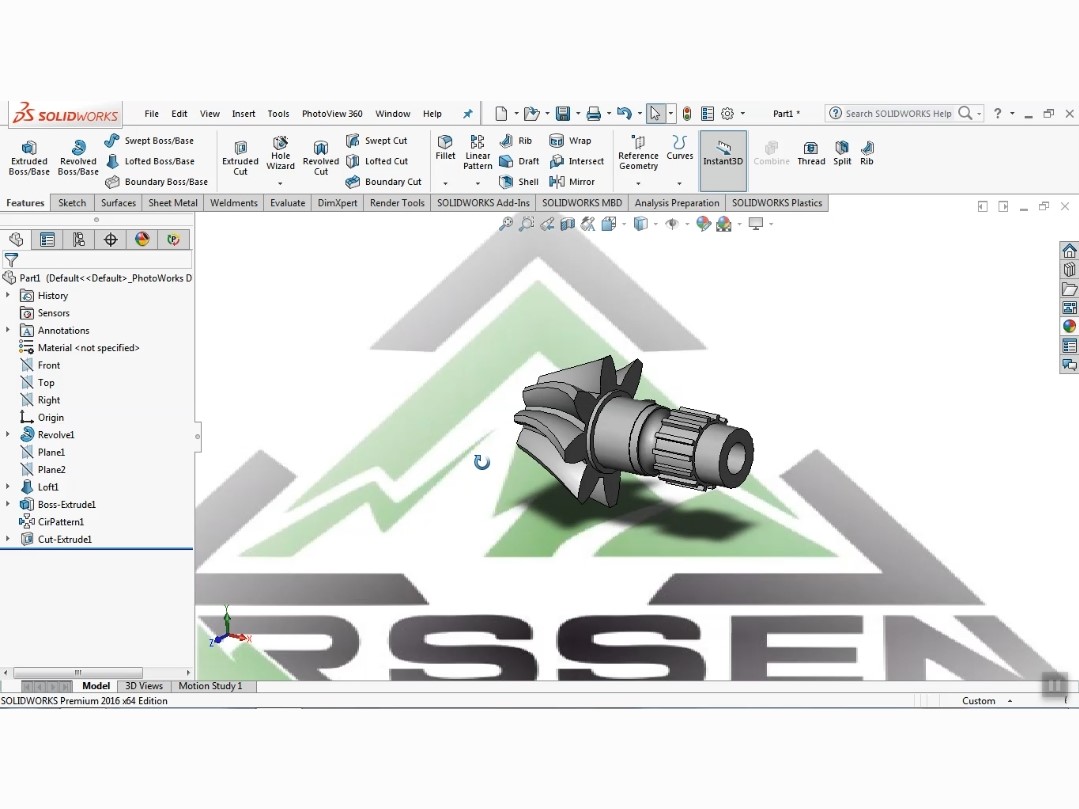Select the Thread tool

[x=811, y=152]
